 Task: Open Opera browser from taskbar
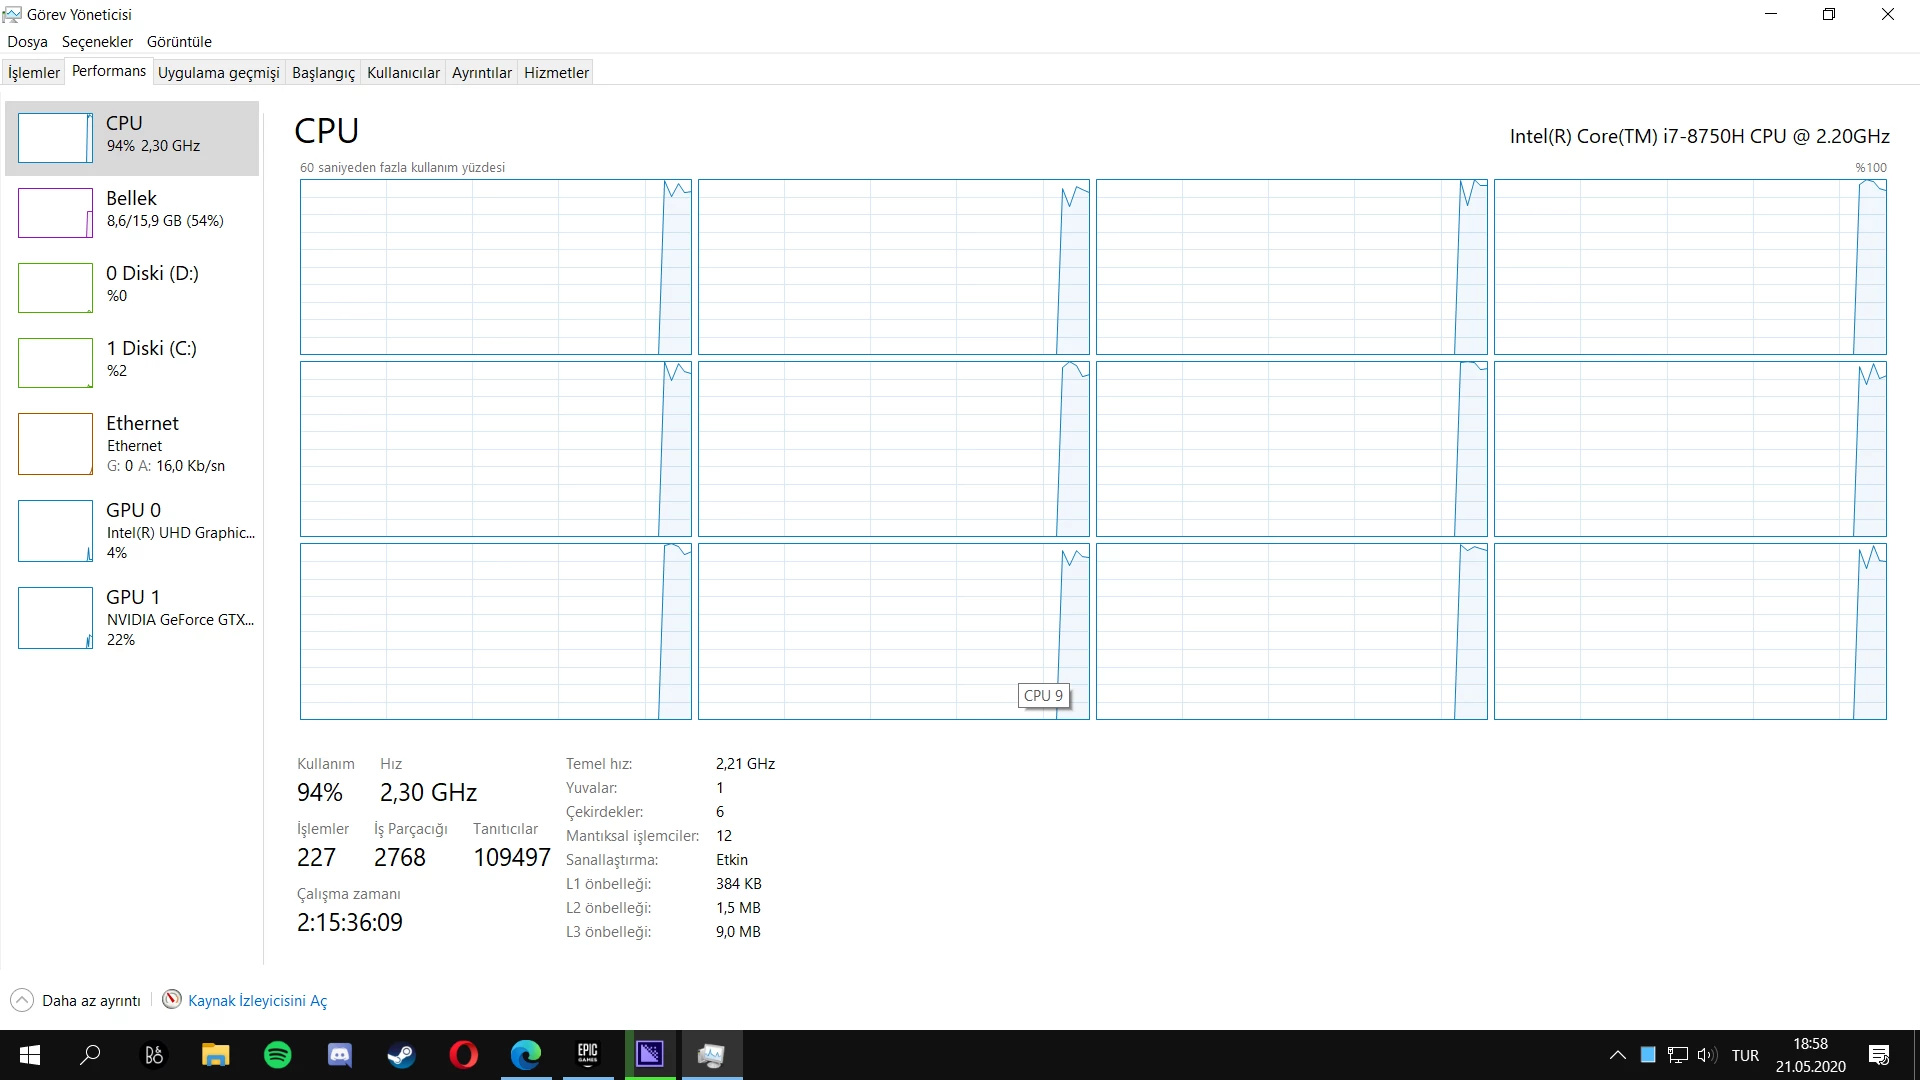tap(464, 1055)
